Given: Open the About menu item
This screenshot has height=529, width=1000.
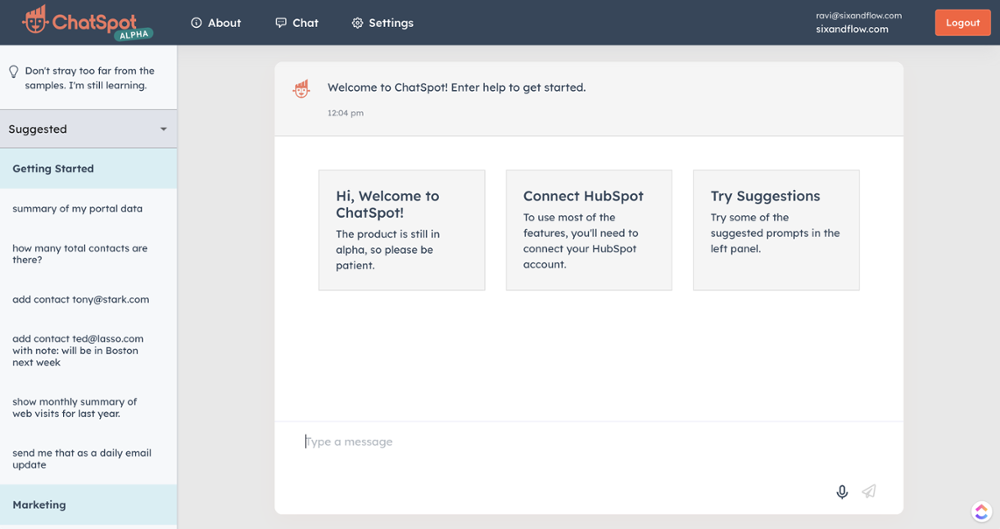Looking at the screenshot, I should coord(216,23).
